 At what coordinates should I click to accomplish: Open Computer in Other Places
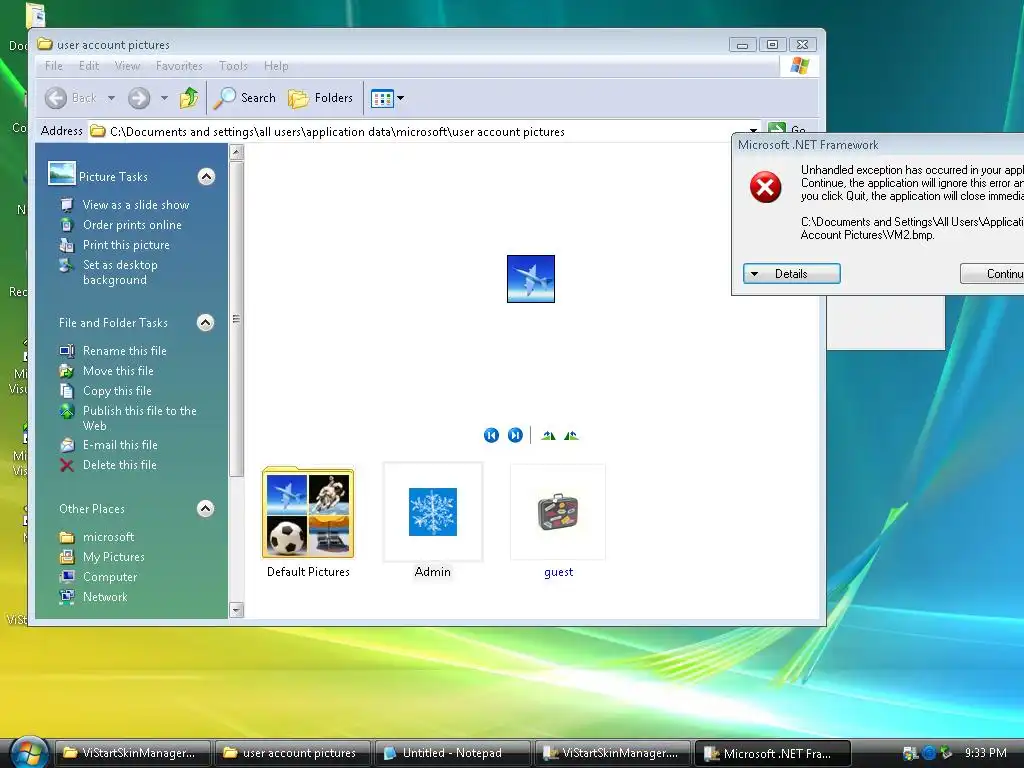110,577
